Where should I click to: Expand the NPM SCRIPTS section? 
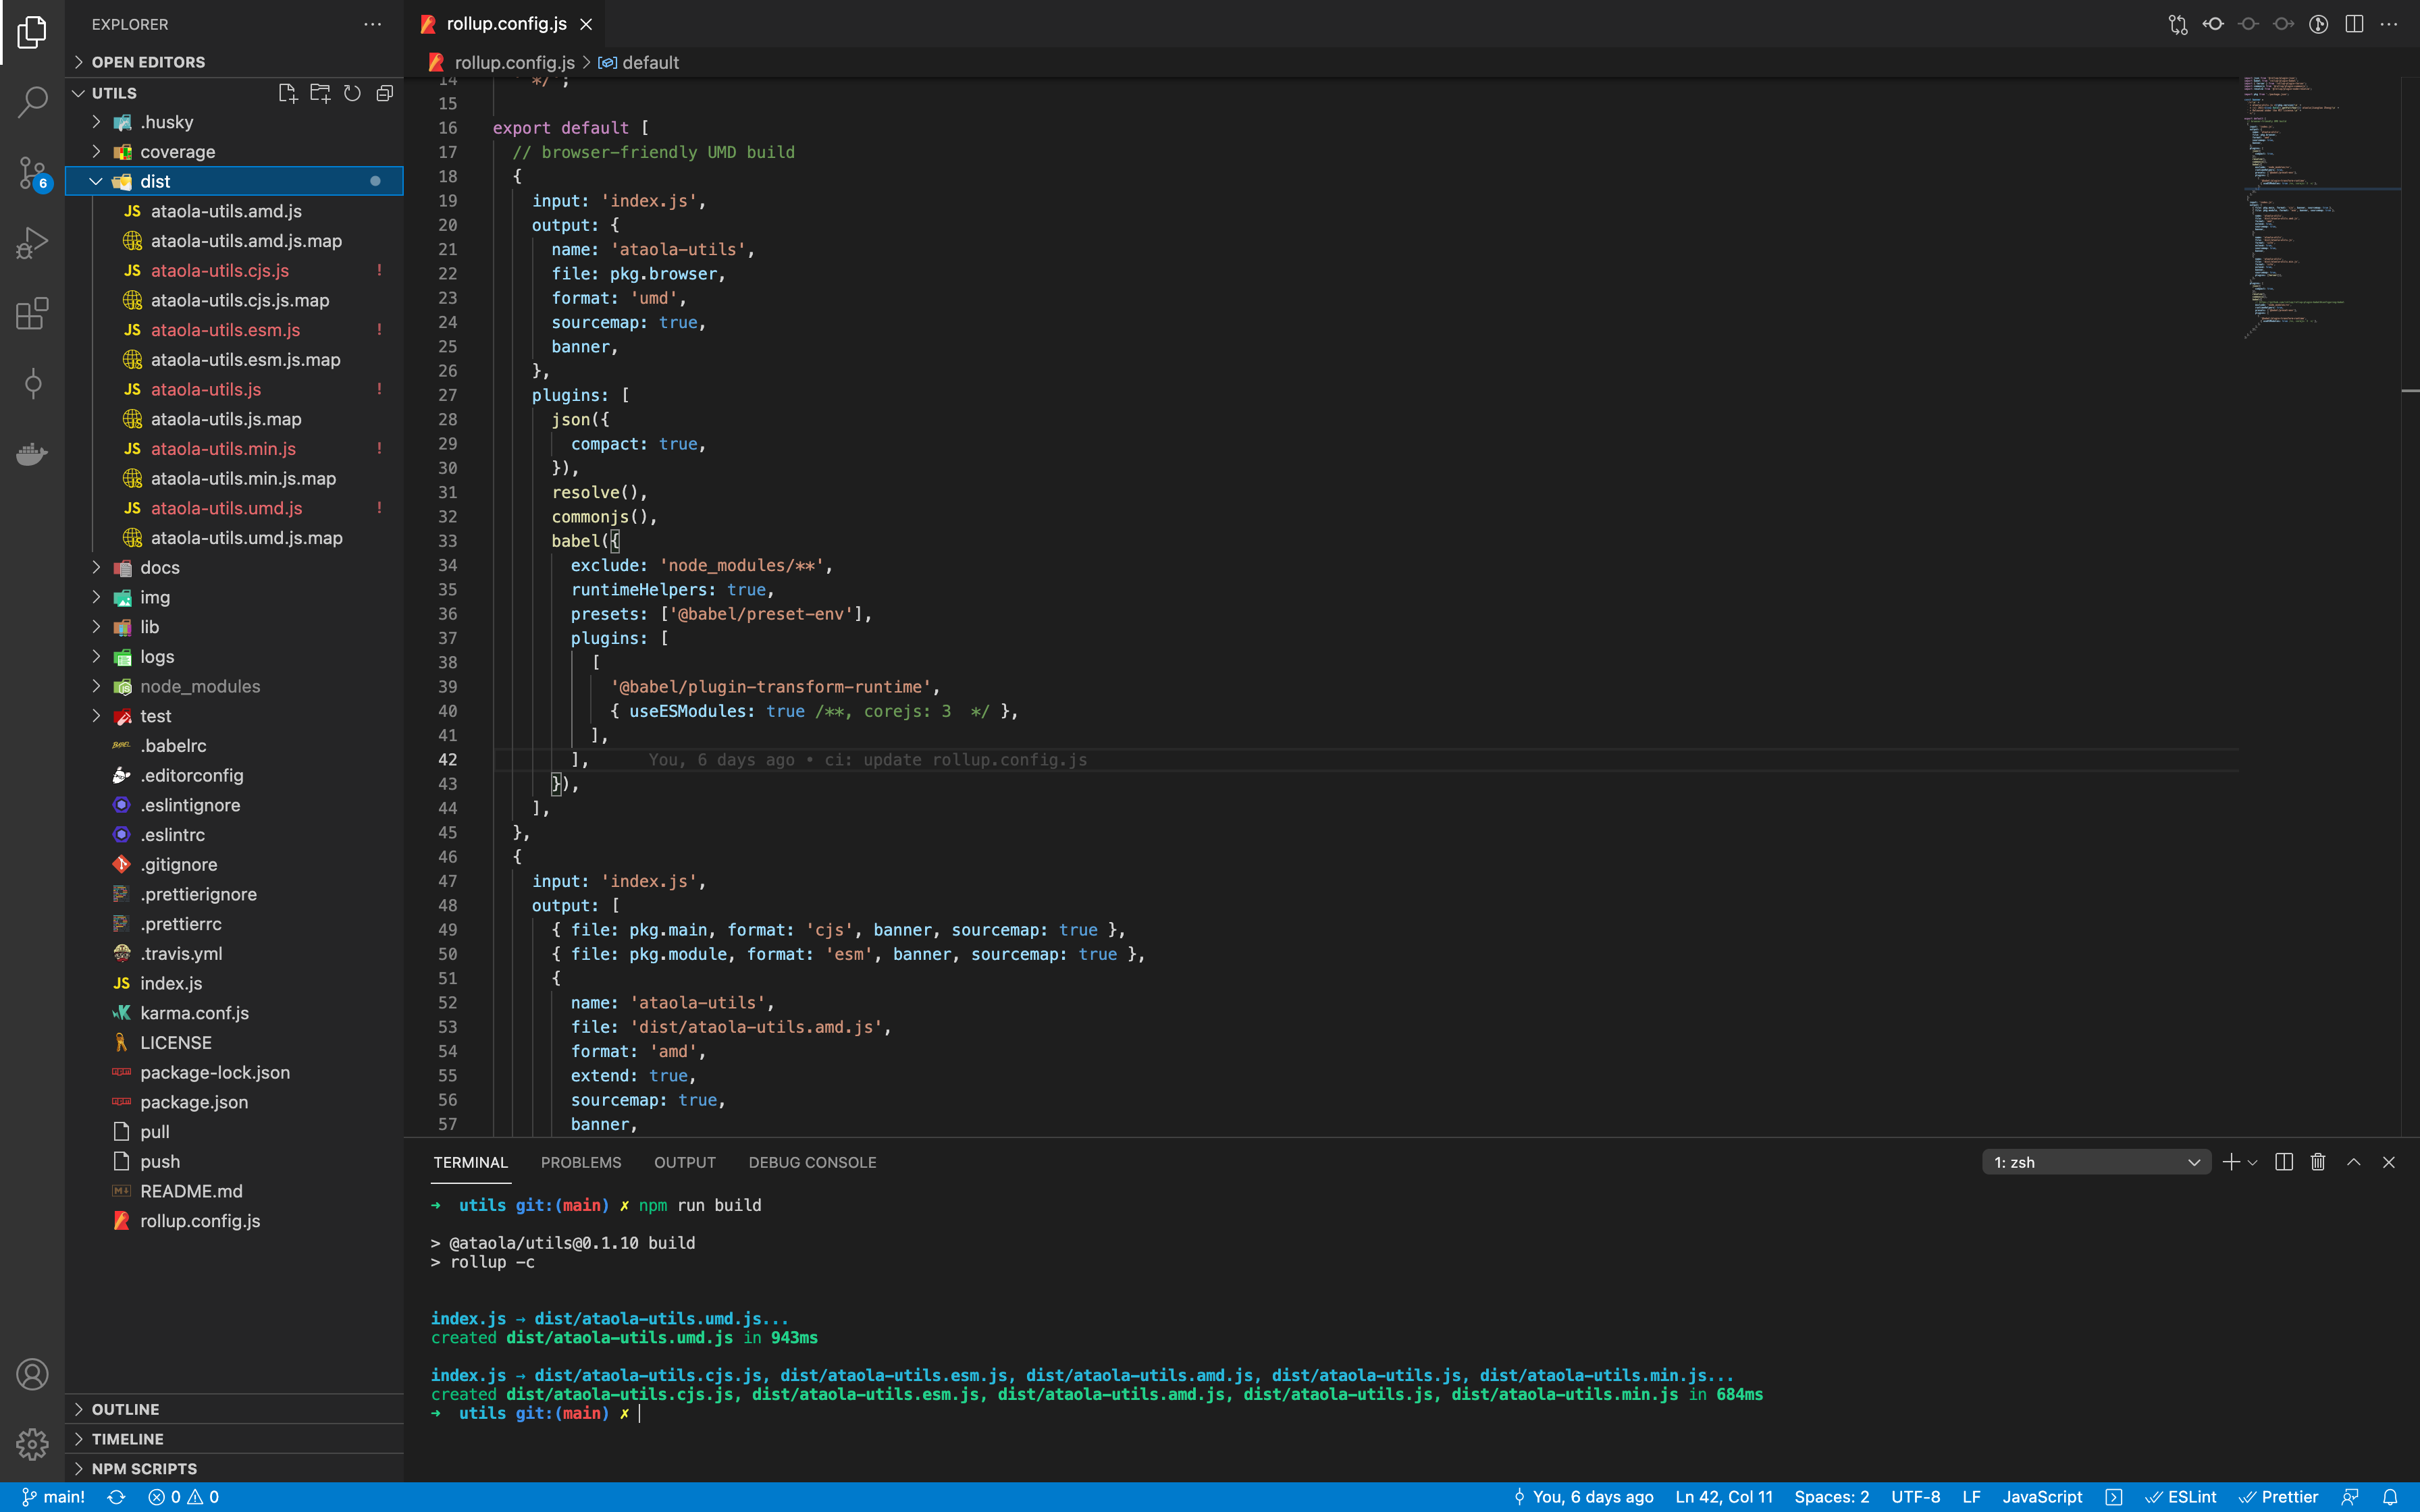click(x=234, y=1469)
